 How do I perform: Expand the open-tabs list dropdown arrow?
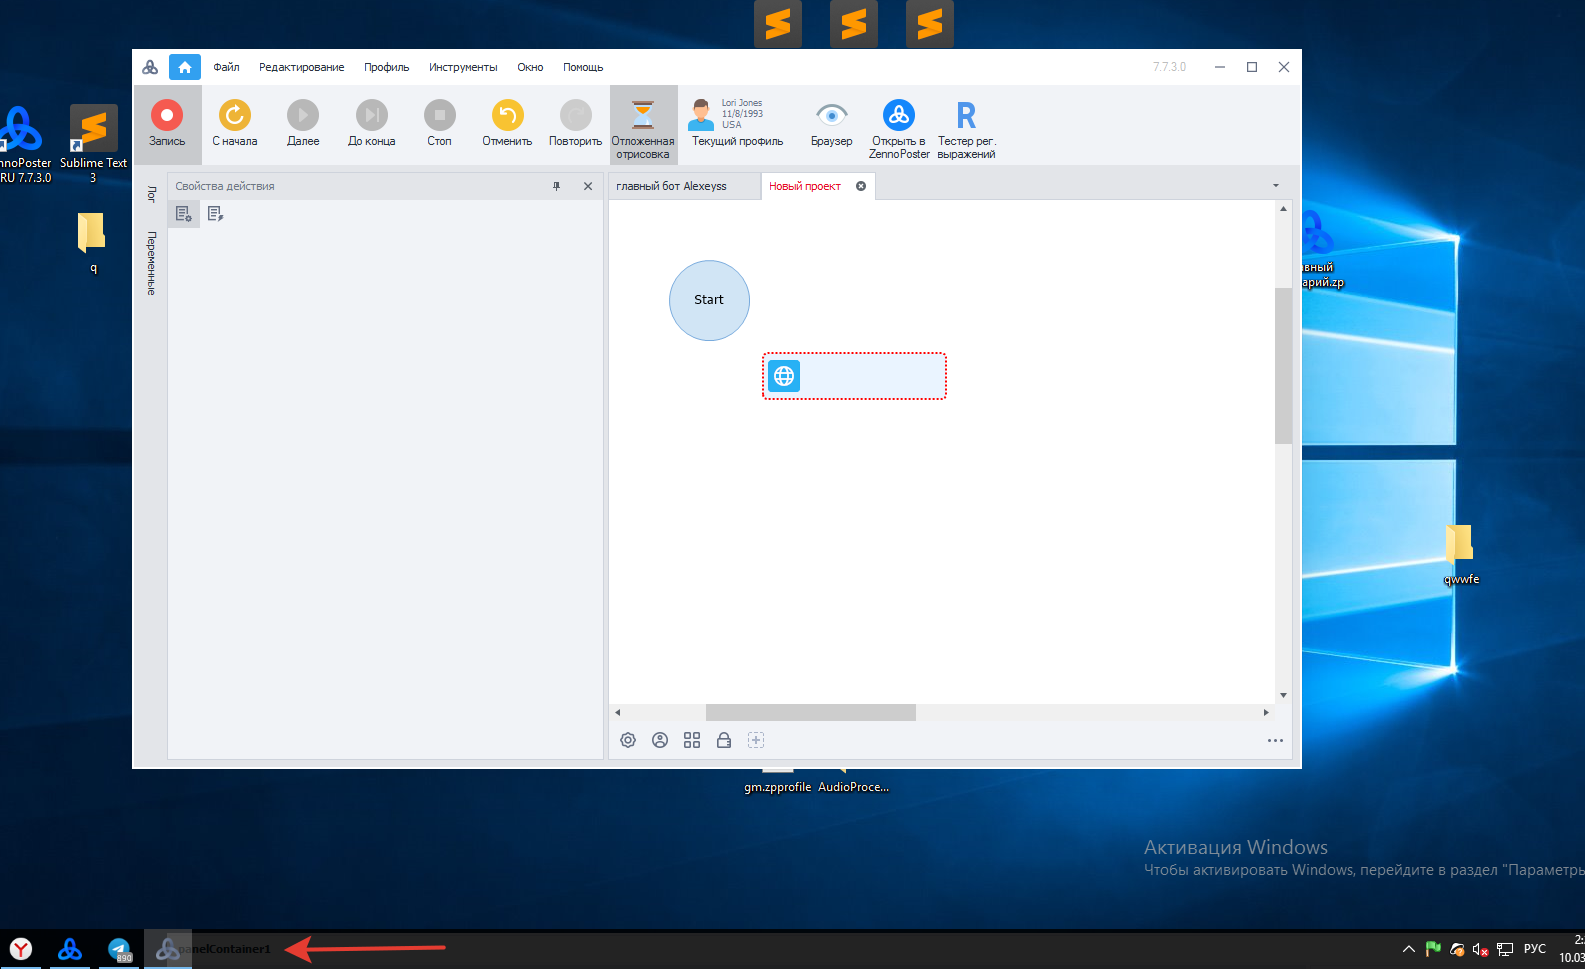(1276, 186)
